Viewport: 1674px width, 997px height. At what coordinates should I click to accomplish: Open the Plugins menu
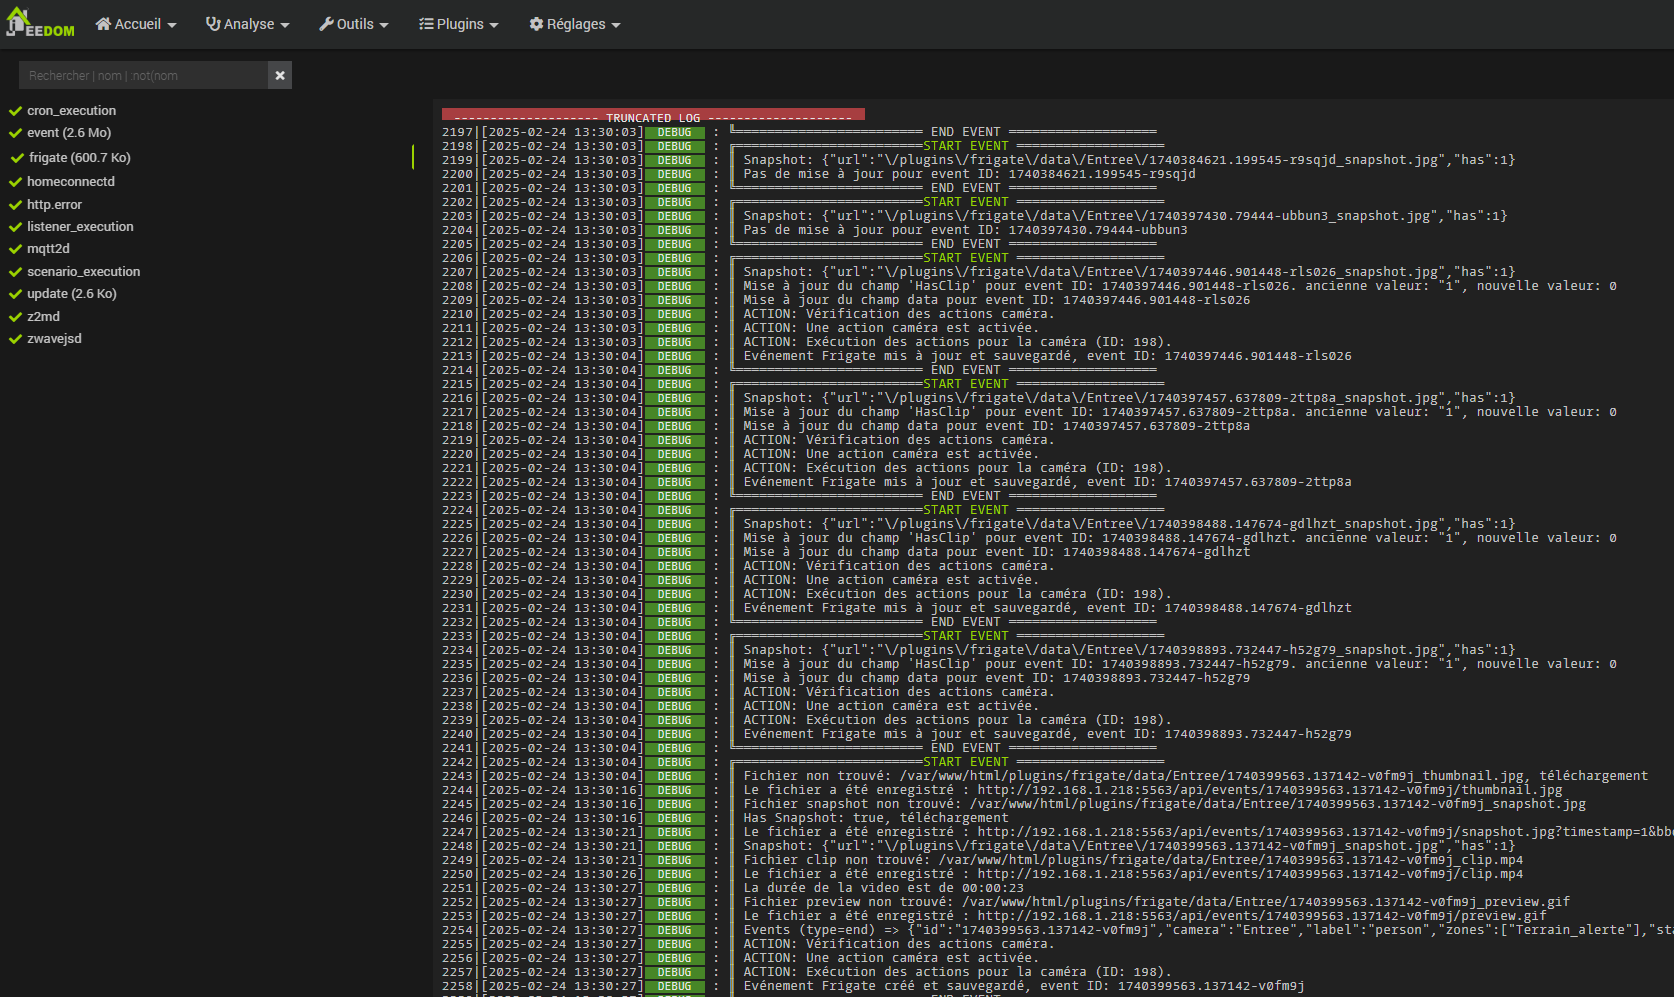[459, 24]
